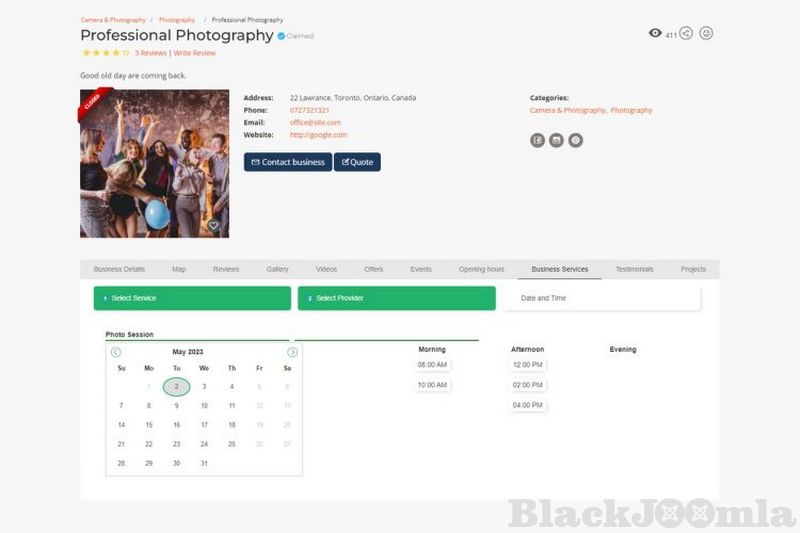Screen dimensions: 800x533
Task: Switch to the Opening hours tab
Action: click(x=481, y=269)
